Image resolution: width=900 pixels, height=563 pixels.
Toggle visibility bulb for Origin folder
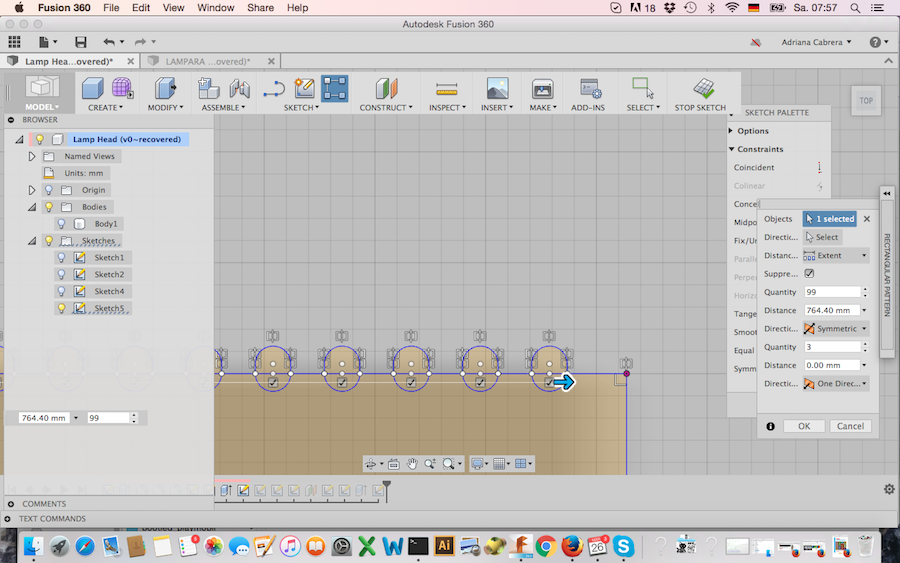[x=49, y=190]
